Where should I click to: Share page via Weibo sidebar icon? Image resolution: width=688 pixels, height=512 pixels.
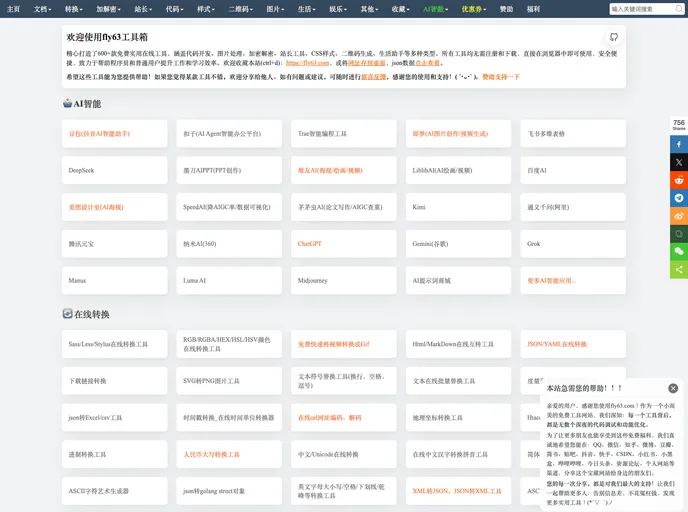679,216
